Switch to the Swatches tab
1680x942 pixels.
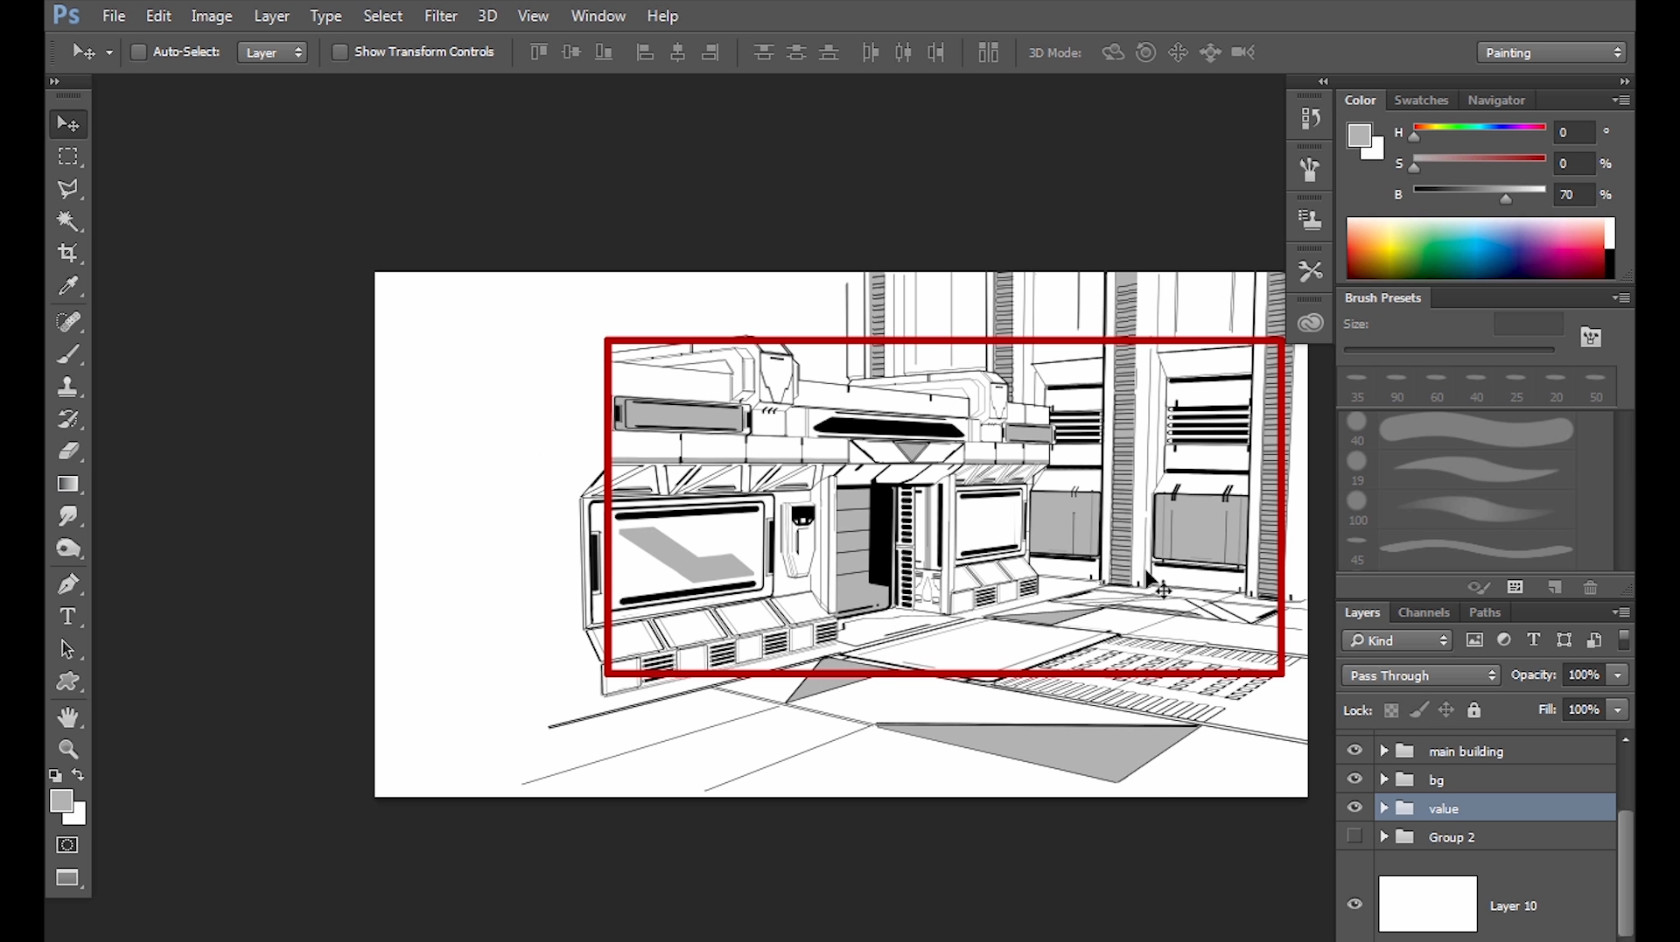(1420, 100)
